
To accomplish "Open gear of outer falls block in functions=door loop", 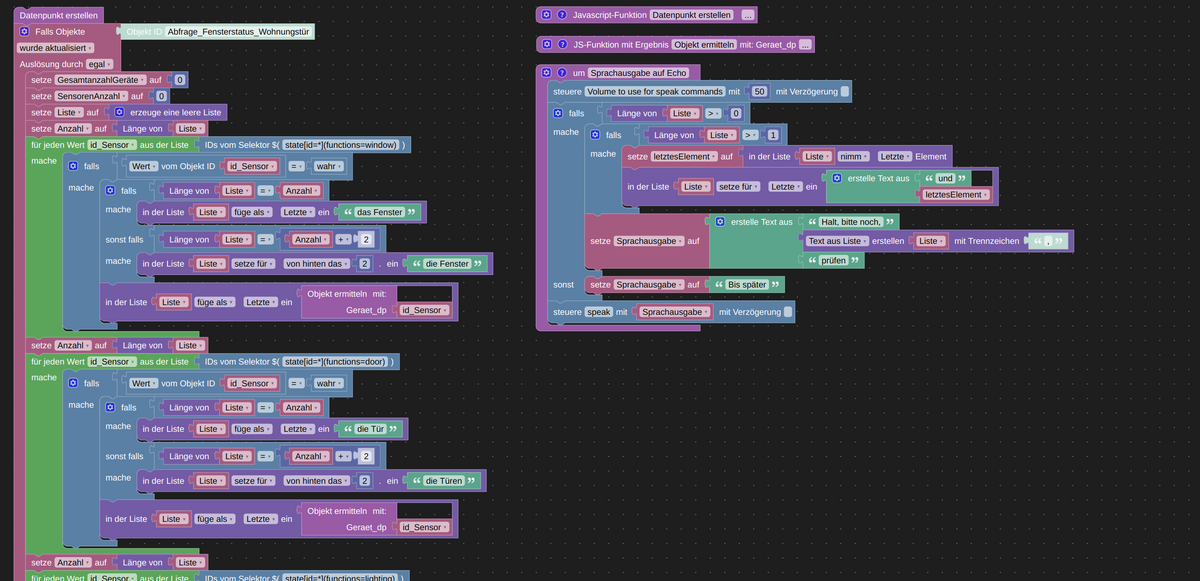I will [x=73, y=383].
